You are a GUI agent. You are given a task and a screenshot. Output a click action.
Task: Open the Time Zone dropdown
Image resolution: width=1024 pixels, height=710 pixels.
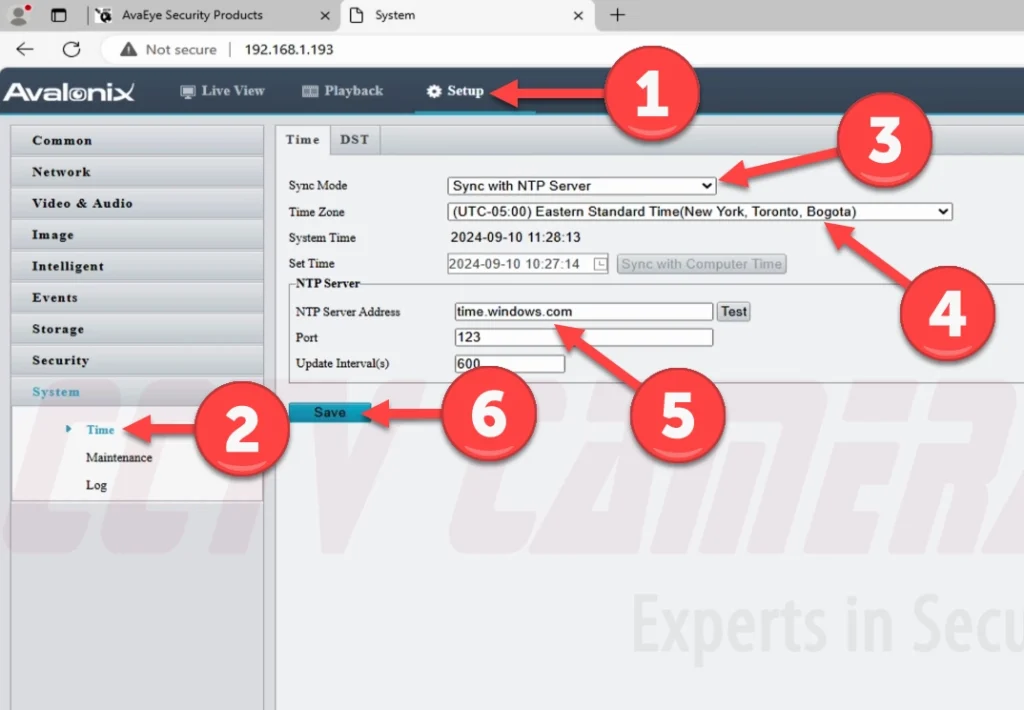pyautogui.click(x=699, y=212)
